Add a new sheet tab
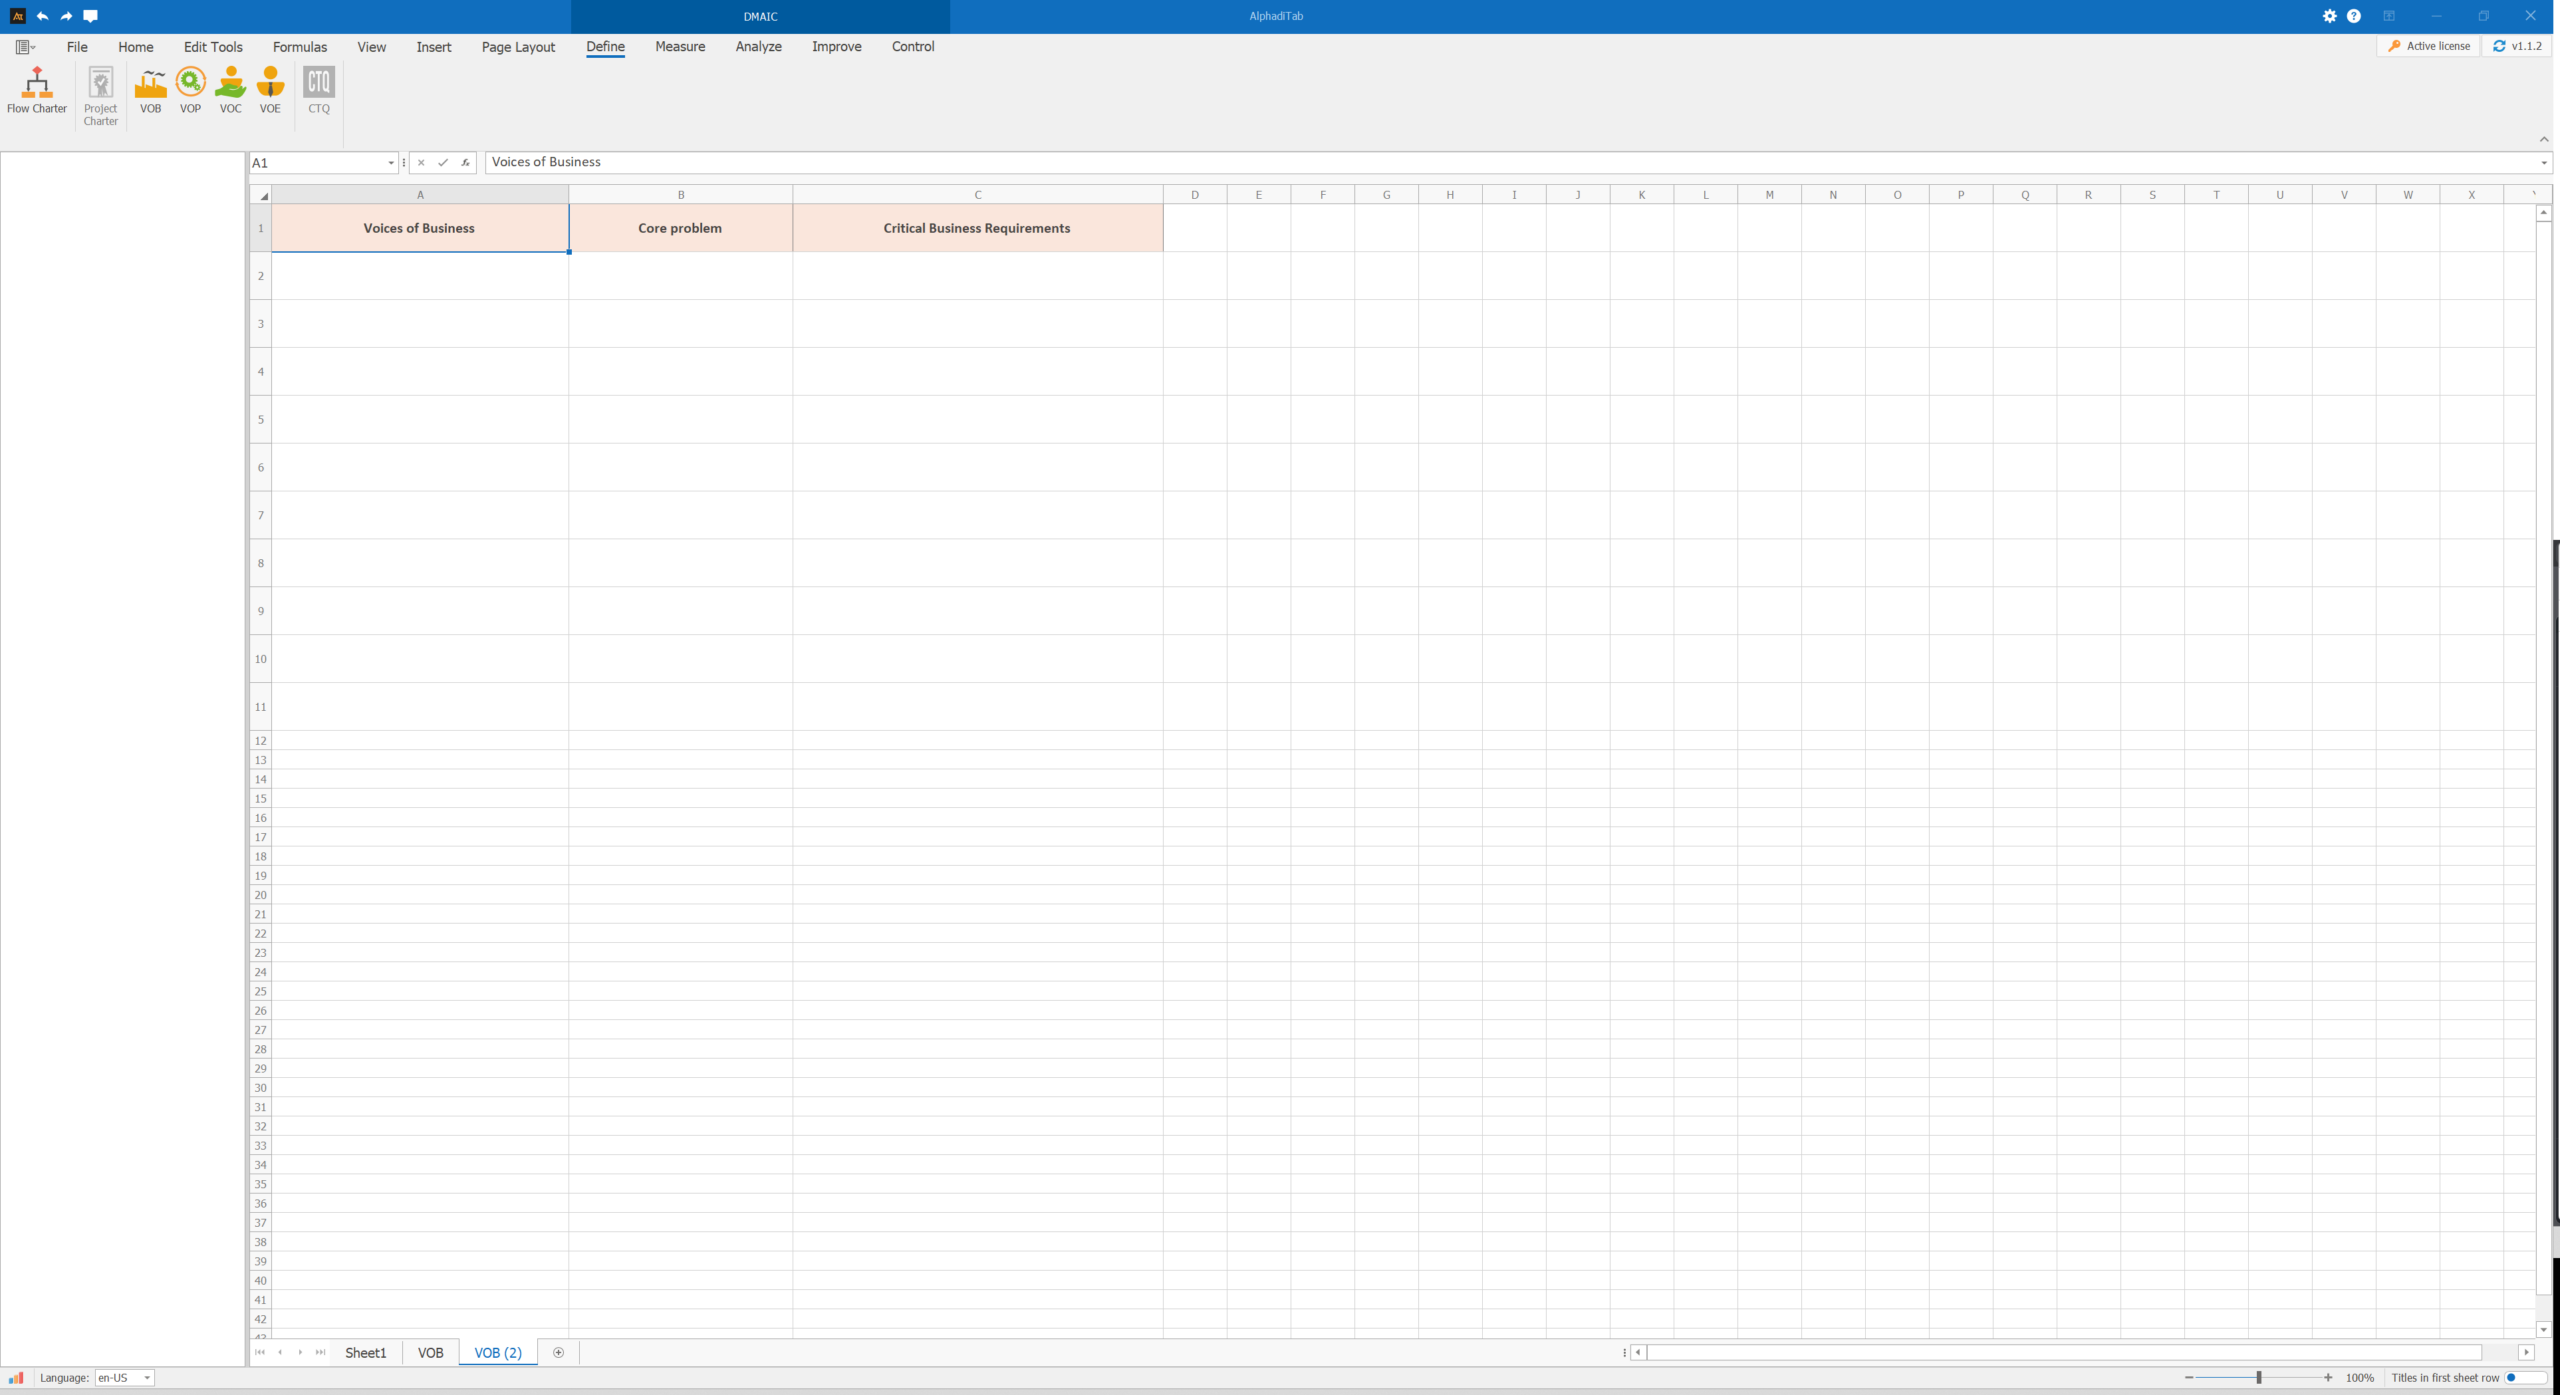2560x1395 pixels. (x=559, y=1352)
